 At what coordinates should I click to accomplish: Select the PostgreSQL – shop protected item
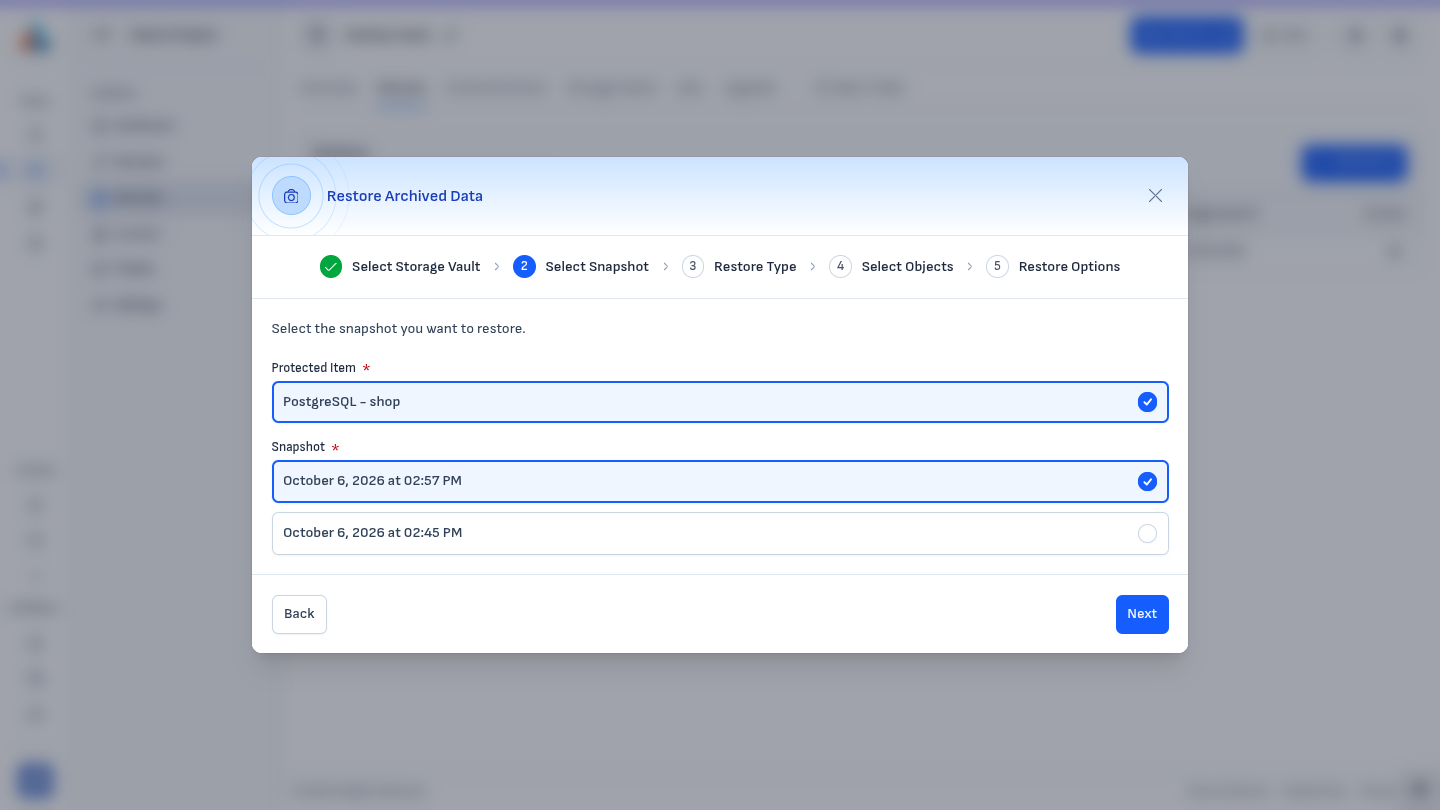point(720,402)
